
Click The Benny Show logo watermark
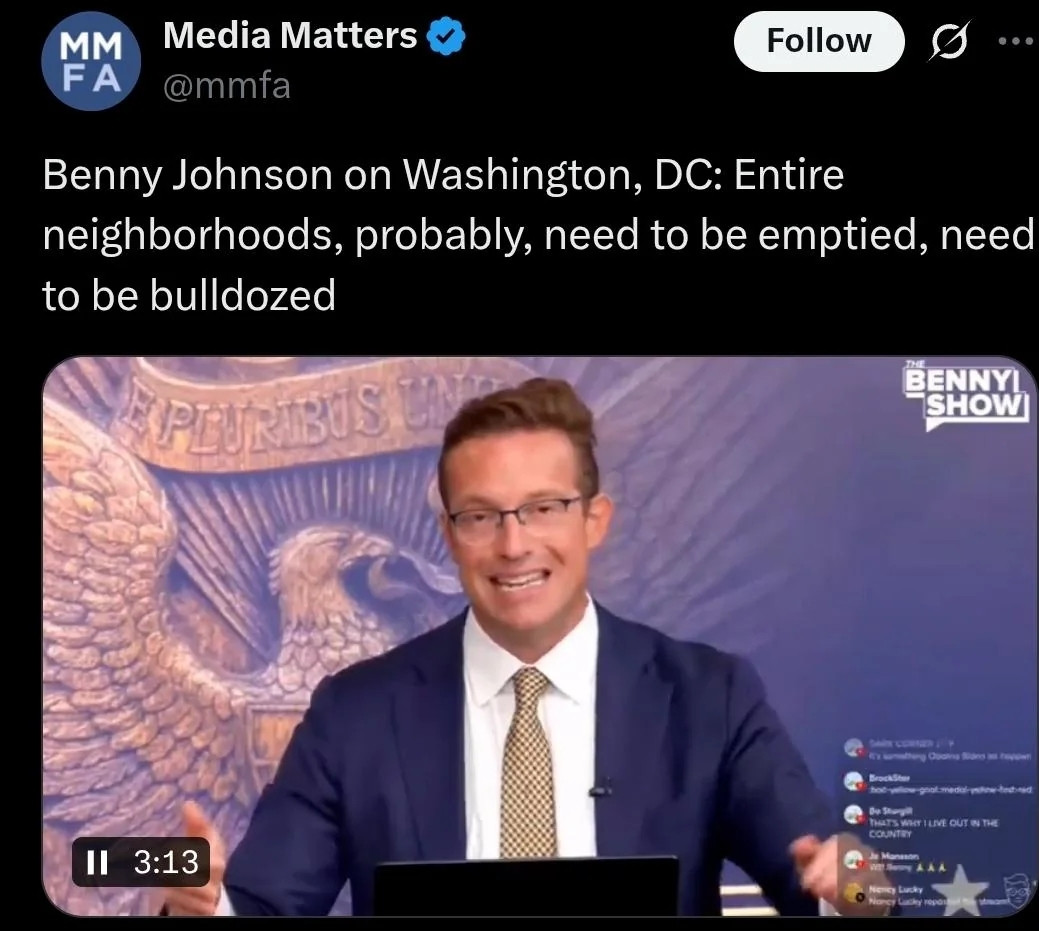point(967,394)
